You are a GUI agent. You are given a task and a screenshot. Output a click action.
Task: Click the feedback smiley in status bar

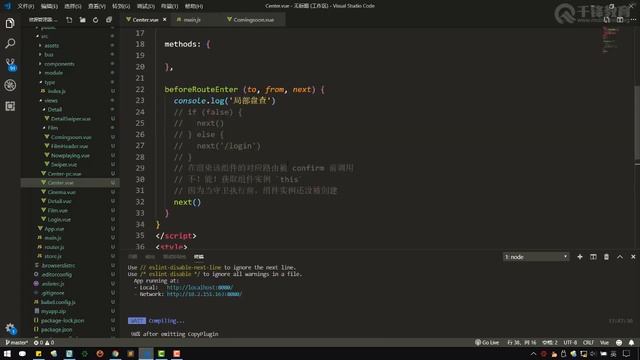tap(619, 342)
